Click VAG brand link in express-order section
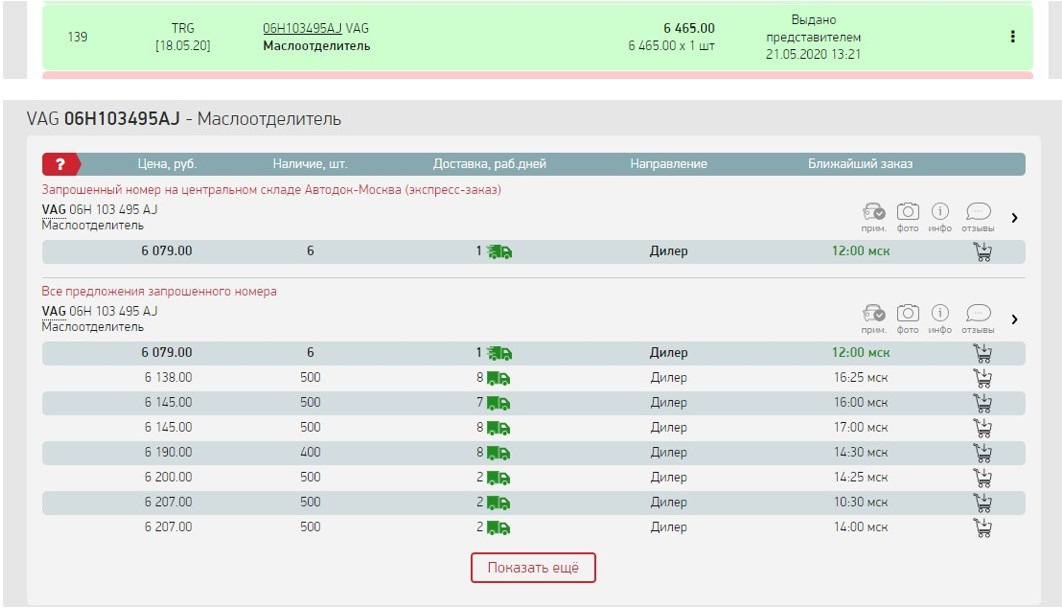The image size is (1062, 608). pyautogui.click(x=53, y=210)
